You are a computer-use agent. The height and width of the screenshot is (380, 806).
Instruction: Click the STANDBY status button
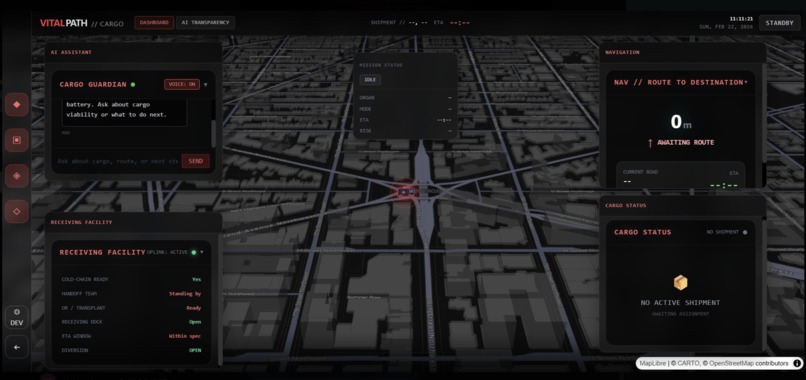pos(779,23)
